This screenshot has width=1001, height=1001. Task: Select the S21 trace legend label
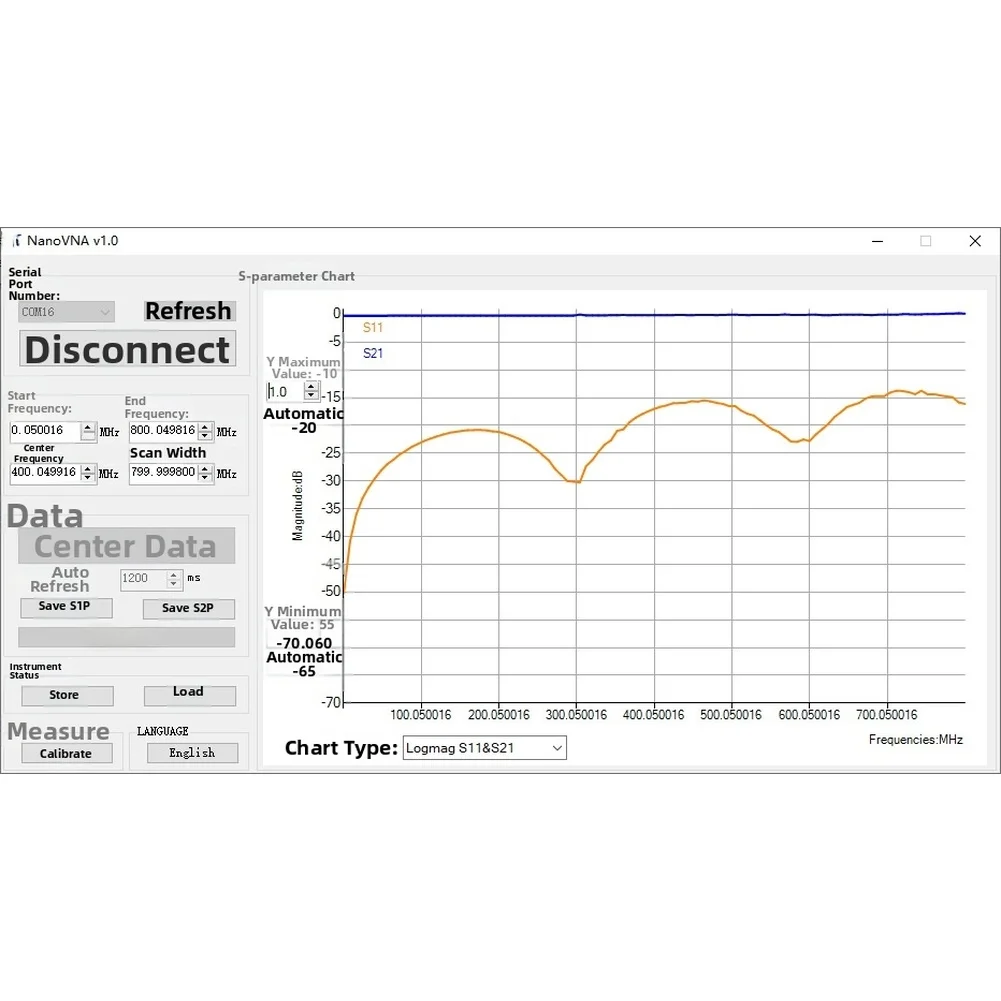[x=372, y=353]
